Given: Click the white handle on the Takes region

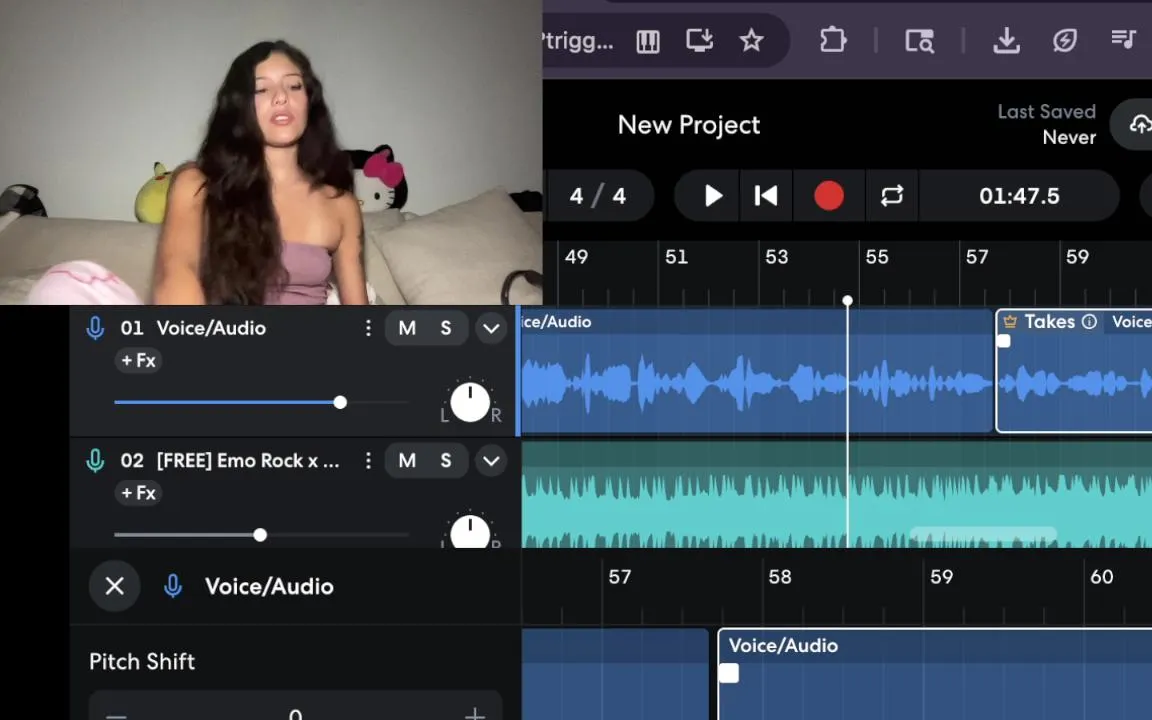Looking at the screenshot, I should coord(1004,341).
